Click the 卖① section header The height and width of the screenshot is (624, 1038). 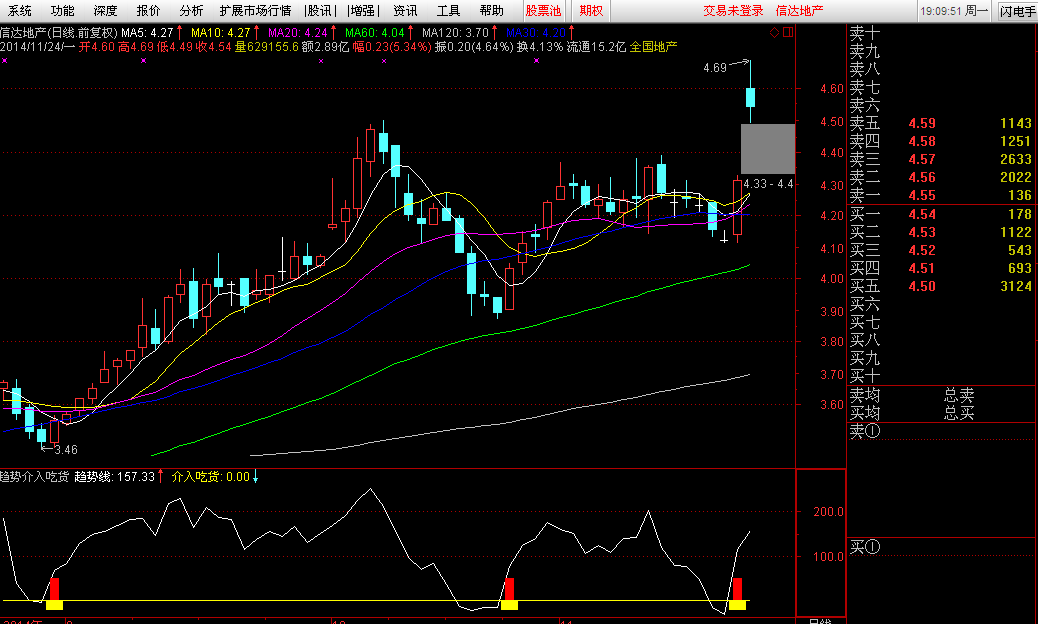(865, 431)
